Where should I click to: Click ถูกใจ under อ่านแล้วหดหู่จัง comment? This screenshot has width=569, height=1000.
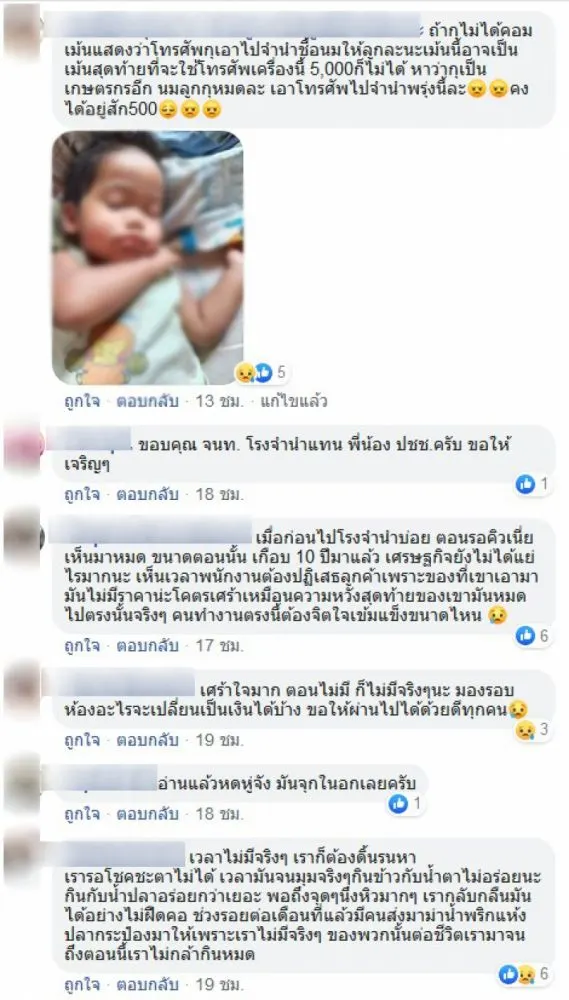82,814
